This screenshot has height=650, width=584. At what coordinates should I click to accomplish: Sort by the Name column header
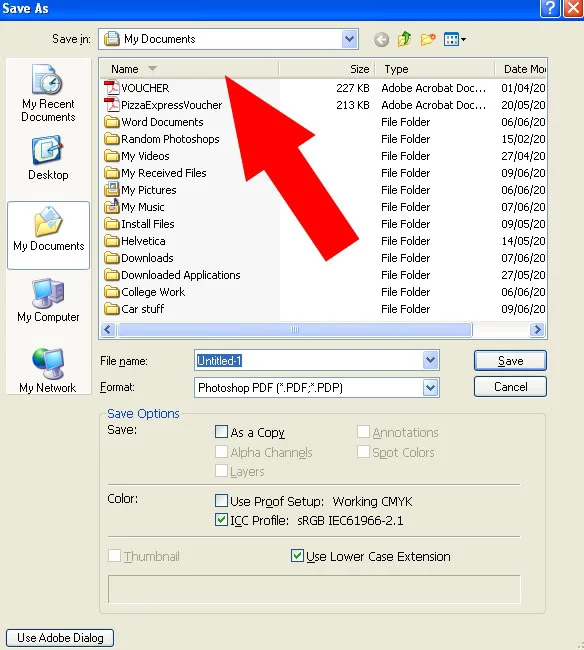click(x=189, y=69)
